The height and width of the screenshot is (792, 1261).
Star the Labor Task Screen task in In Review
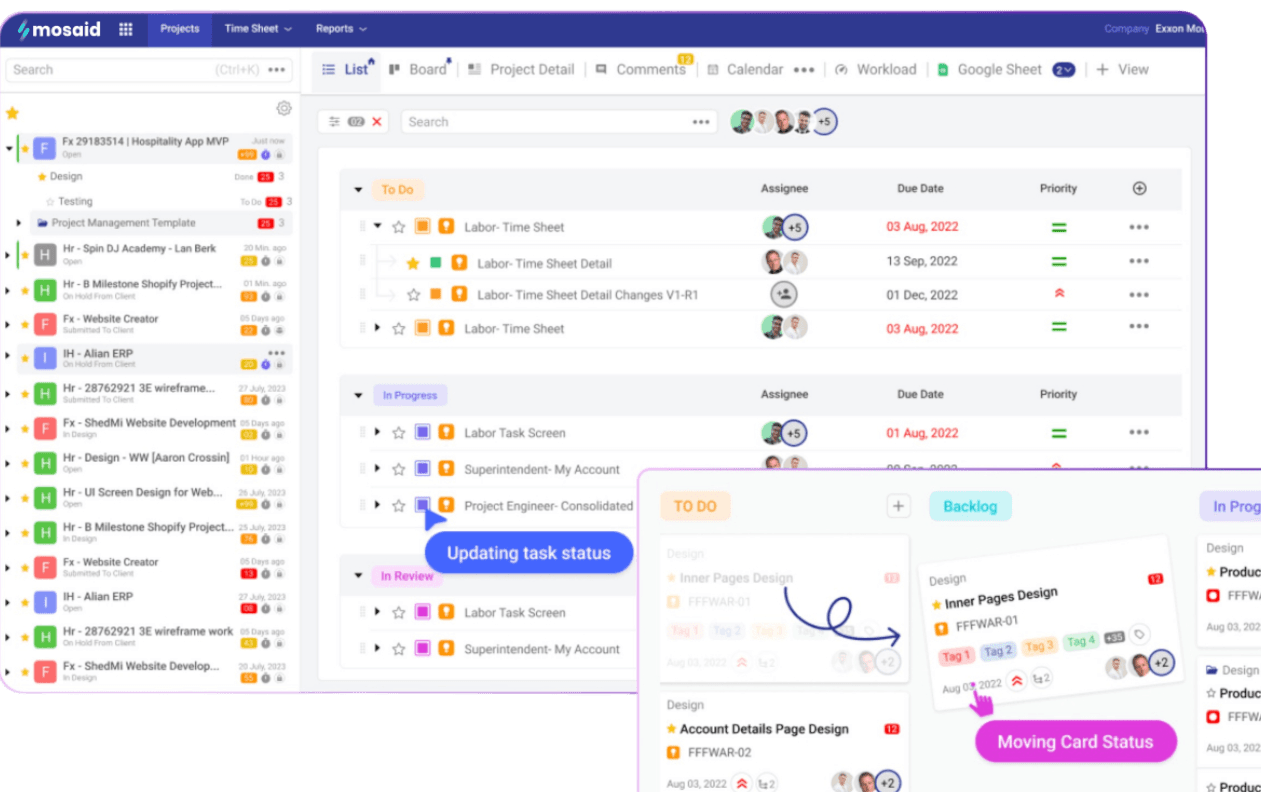(397, 612)
